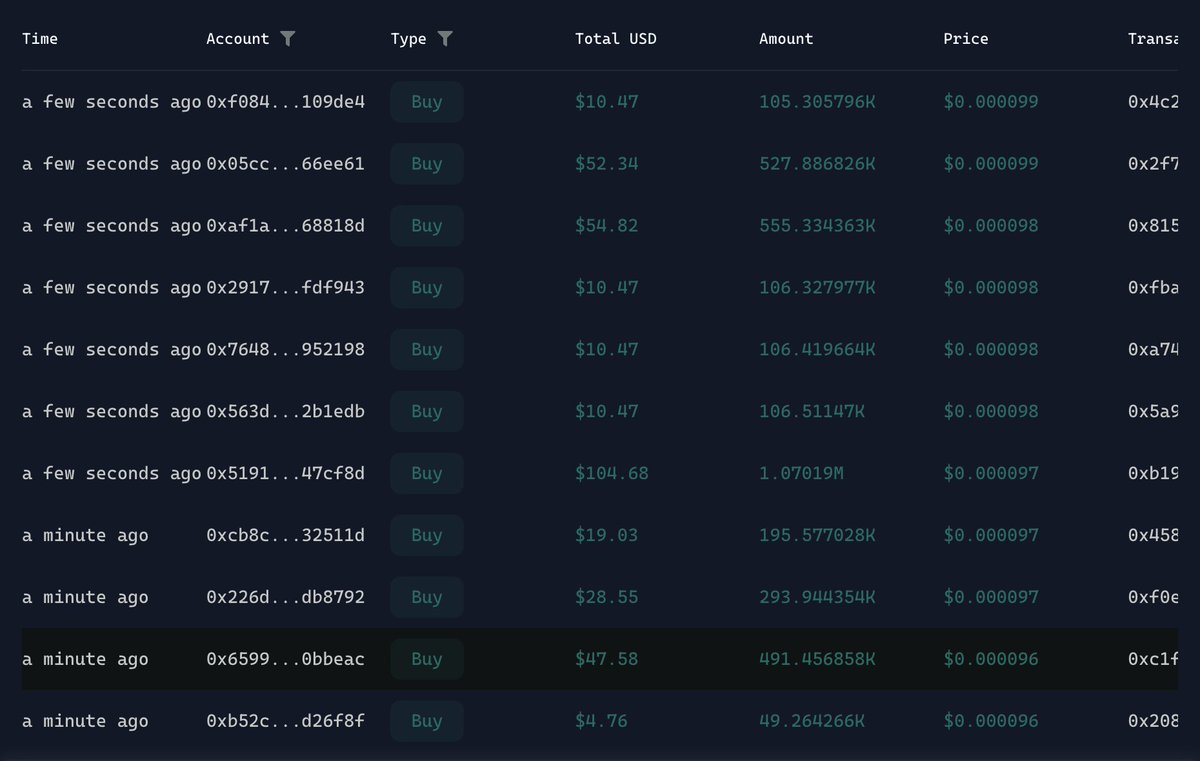Select the 106.419664K amount cell
Image resolution: width=1200 pixels, height=761 pixels.
pyautogui.click(x=818, y=350)
